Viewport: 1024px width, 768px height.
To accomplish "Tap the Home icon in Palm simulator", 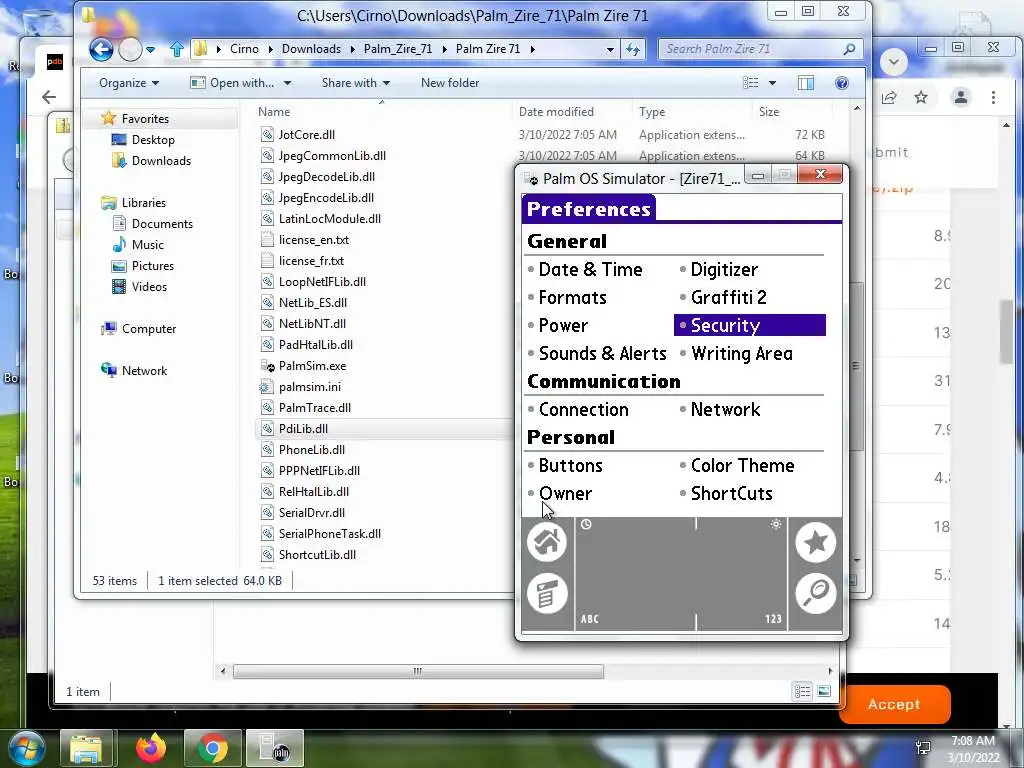I will [547, 542].
